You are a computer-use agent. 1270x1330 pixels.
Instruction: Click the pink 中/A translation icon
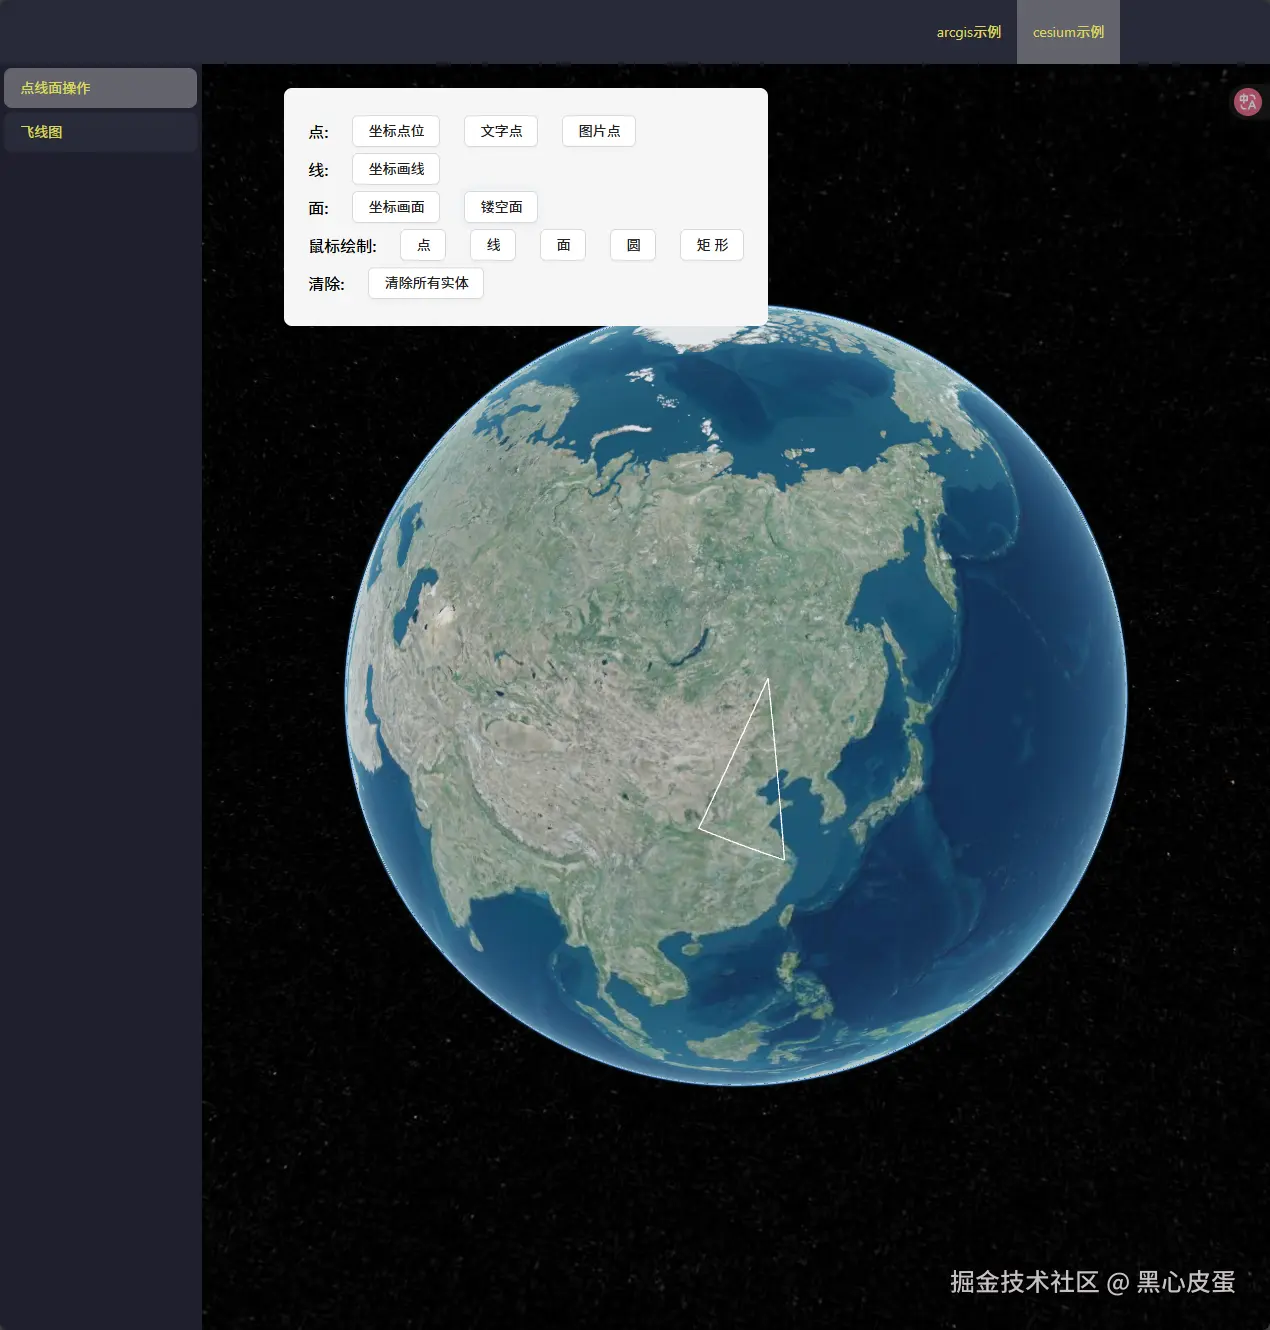tap(1246, 101)
